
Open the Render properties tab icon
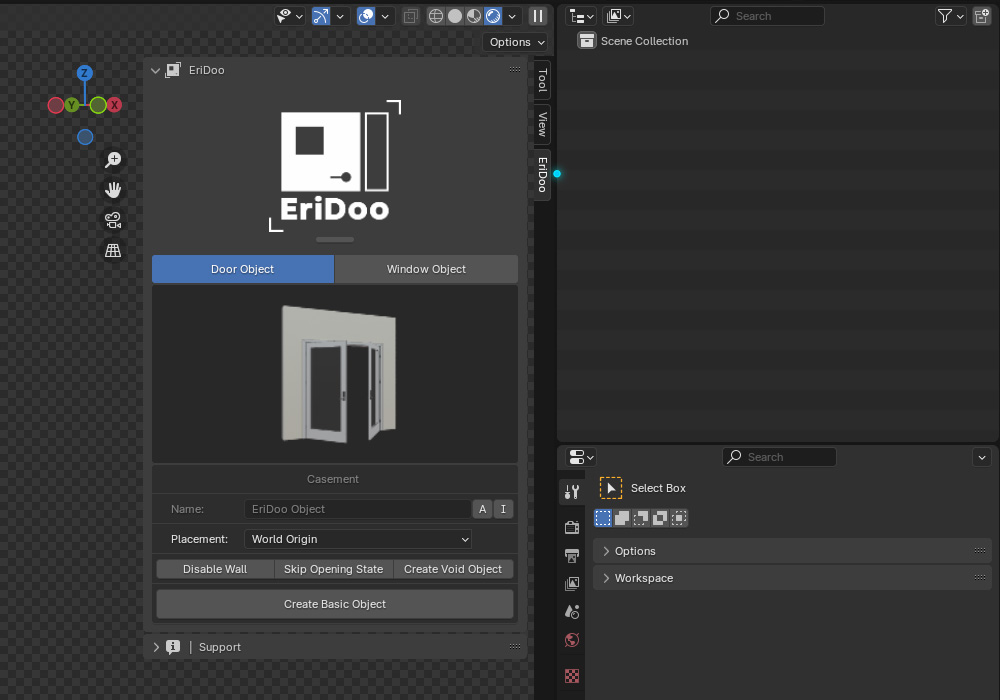pos(572,527)
